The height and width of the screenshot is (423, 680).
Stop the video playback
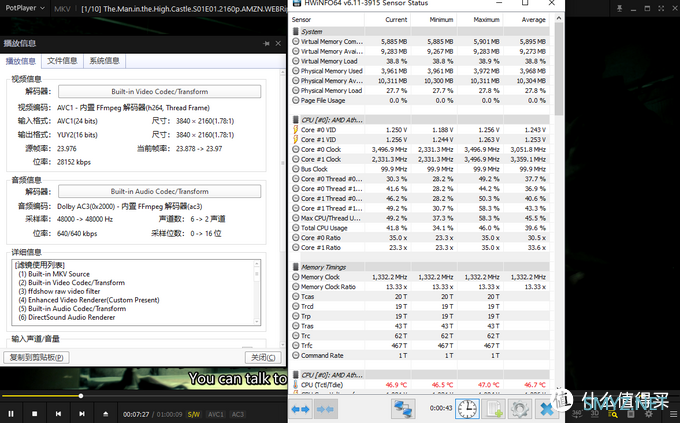tap(35, 414)
